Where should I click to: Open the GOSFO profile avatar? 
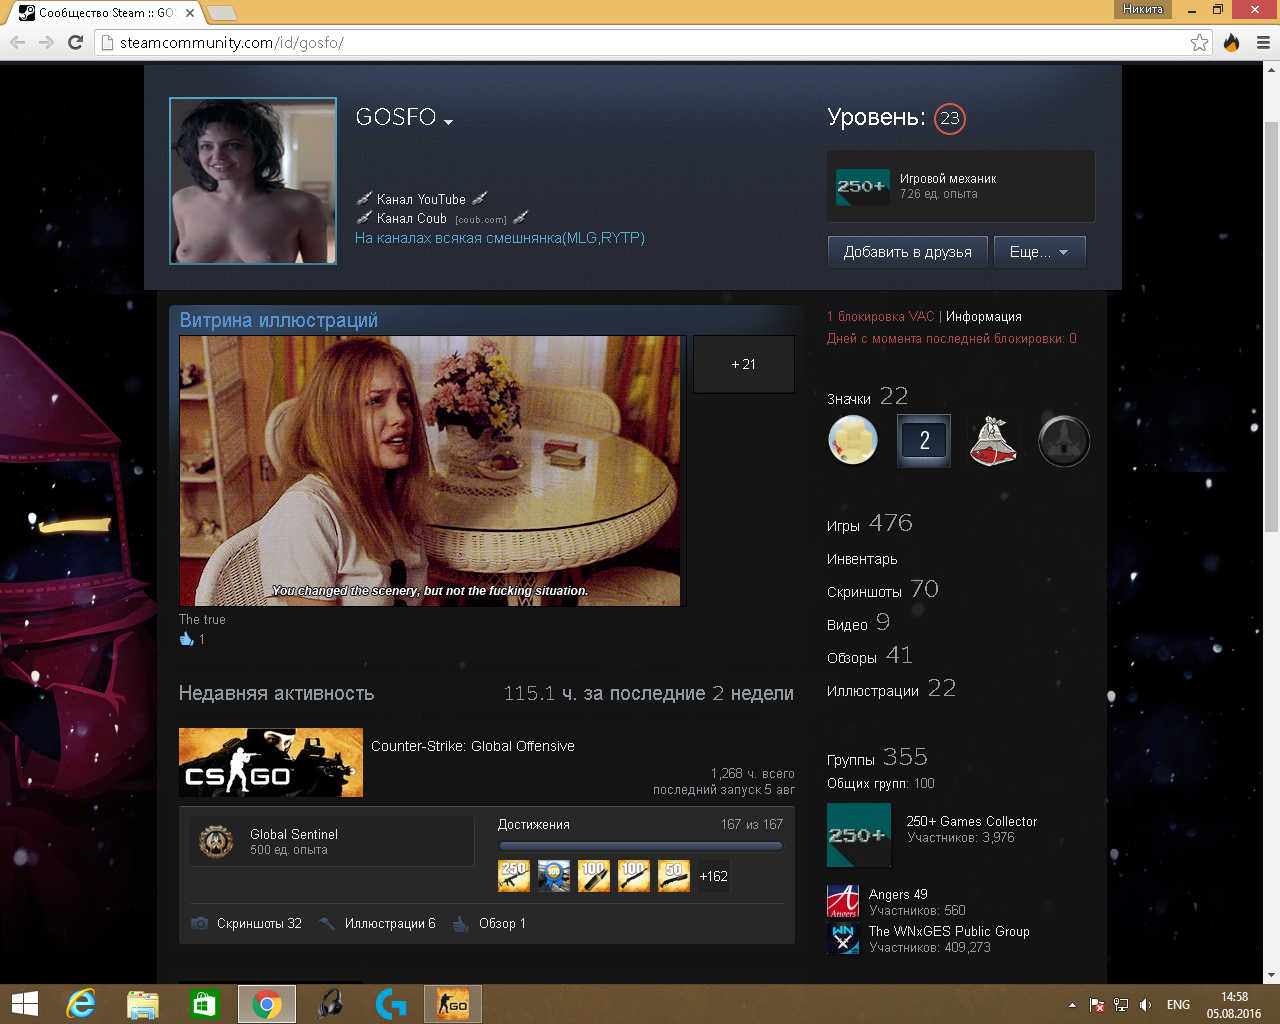pos(253,181)
